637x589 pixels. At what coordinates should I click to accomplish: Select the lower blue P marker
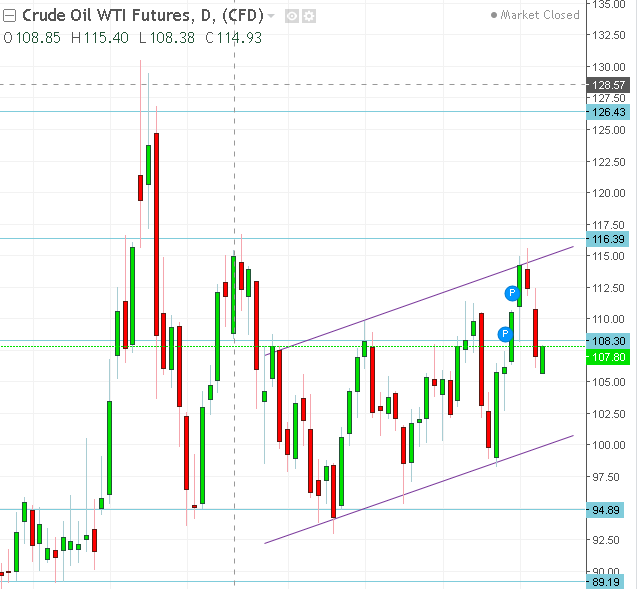pos(505,333)
